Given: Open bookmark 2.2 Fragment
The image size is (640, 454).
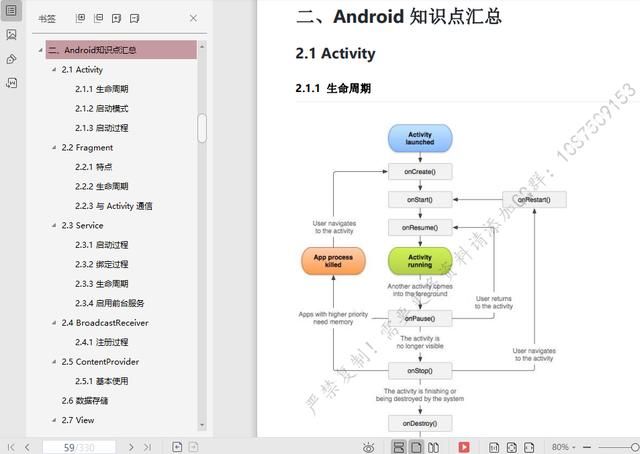Looking at the screenshot, I should [87, 147].
